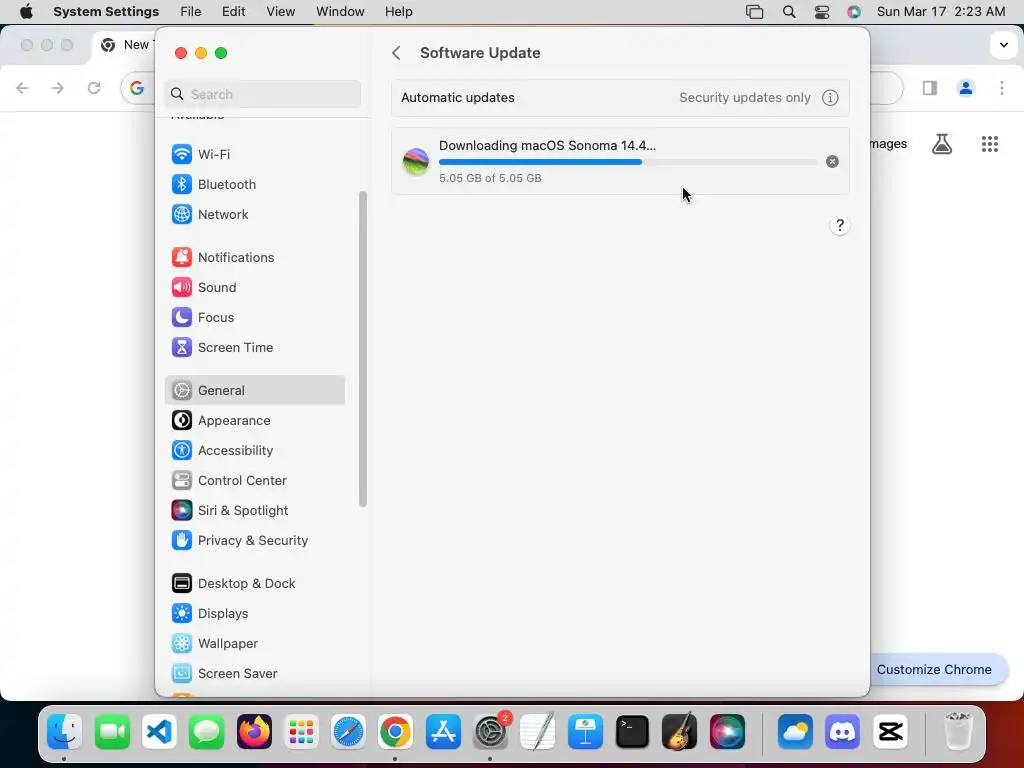Launch GarageBand from the Dock
The width and height of the screenshot is (1024, 768).
pyautogui.click(x=679, y=731)
